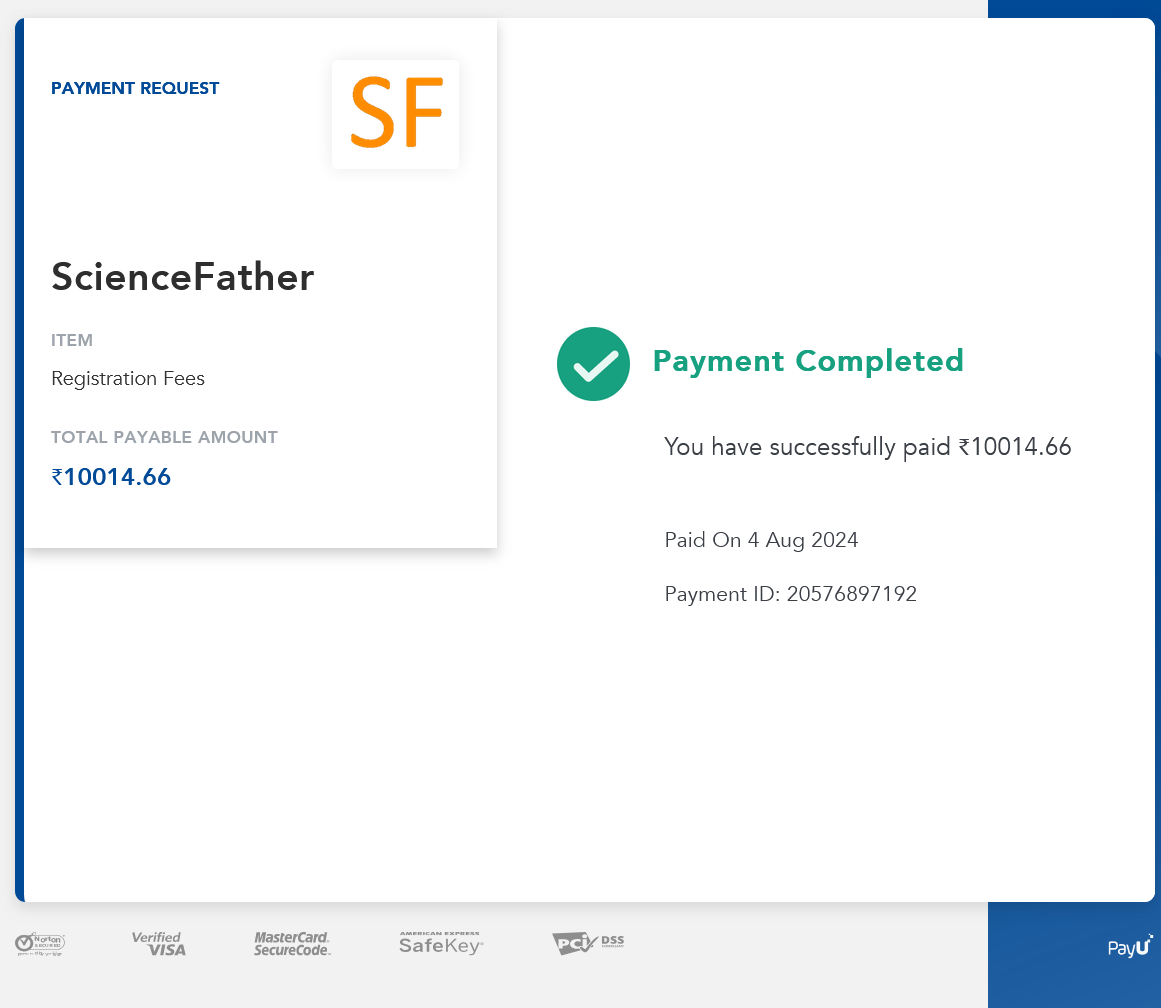This screenshot has width=1161, height=1008.
Task: Select the Verified by Visa logo
Action: pyautogui.click(x=159, y=943)
